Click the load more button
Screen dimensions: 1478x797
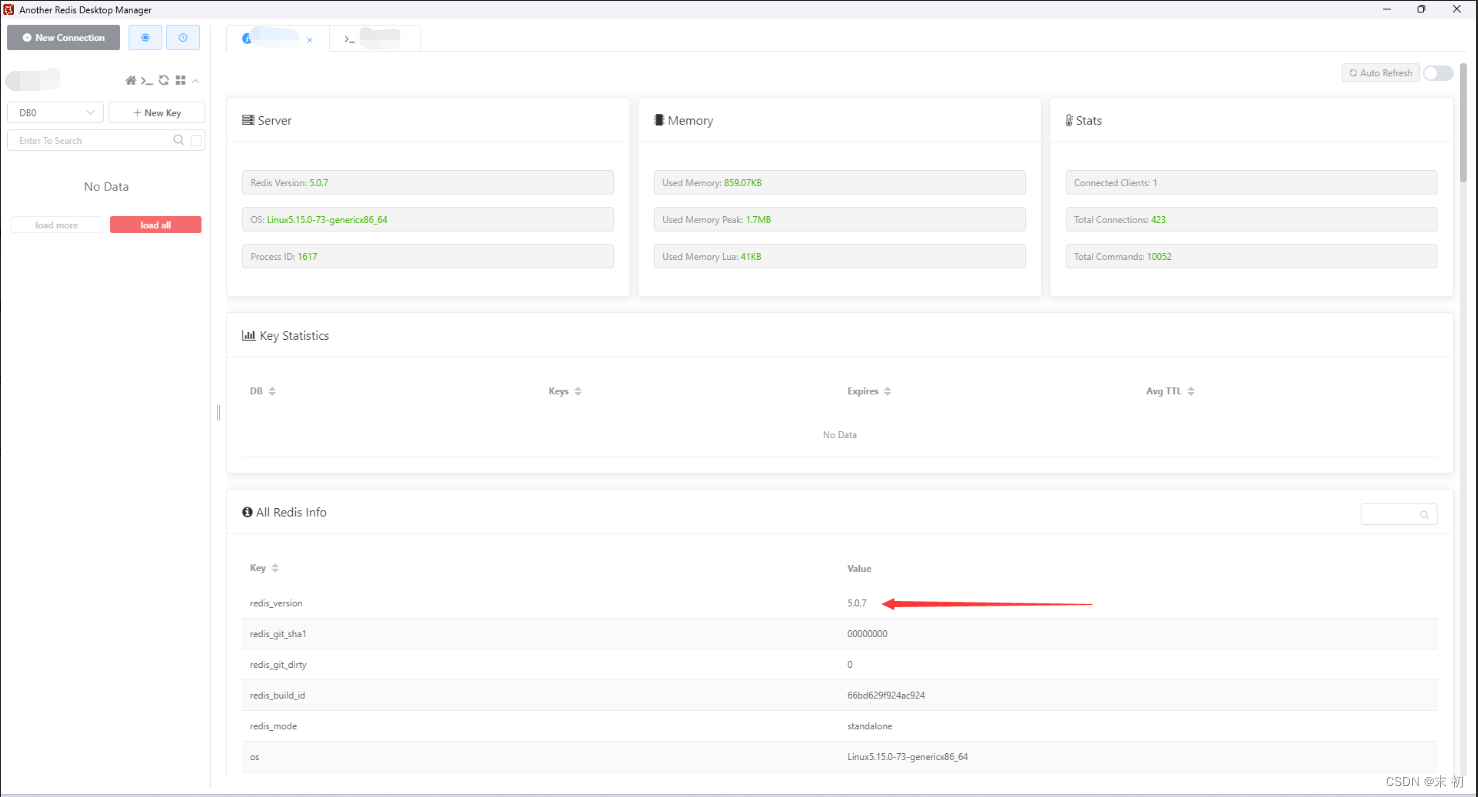[57, 225]
